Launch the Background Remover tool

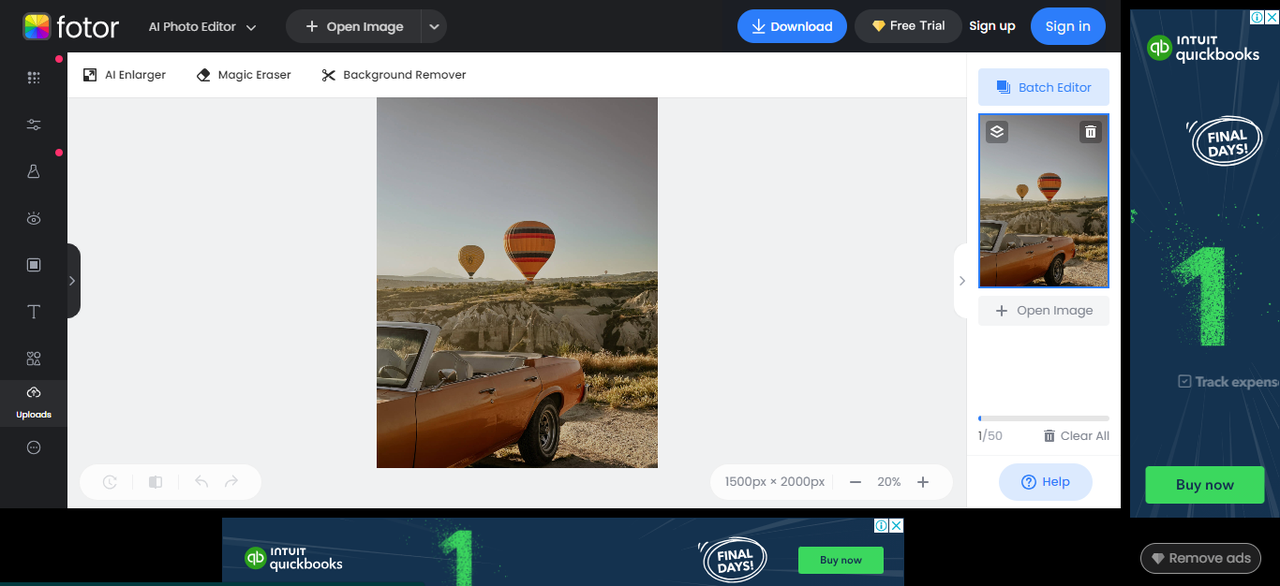point(393,75)
